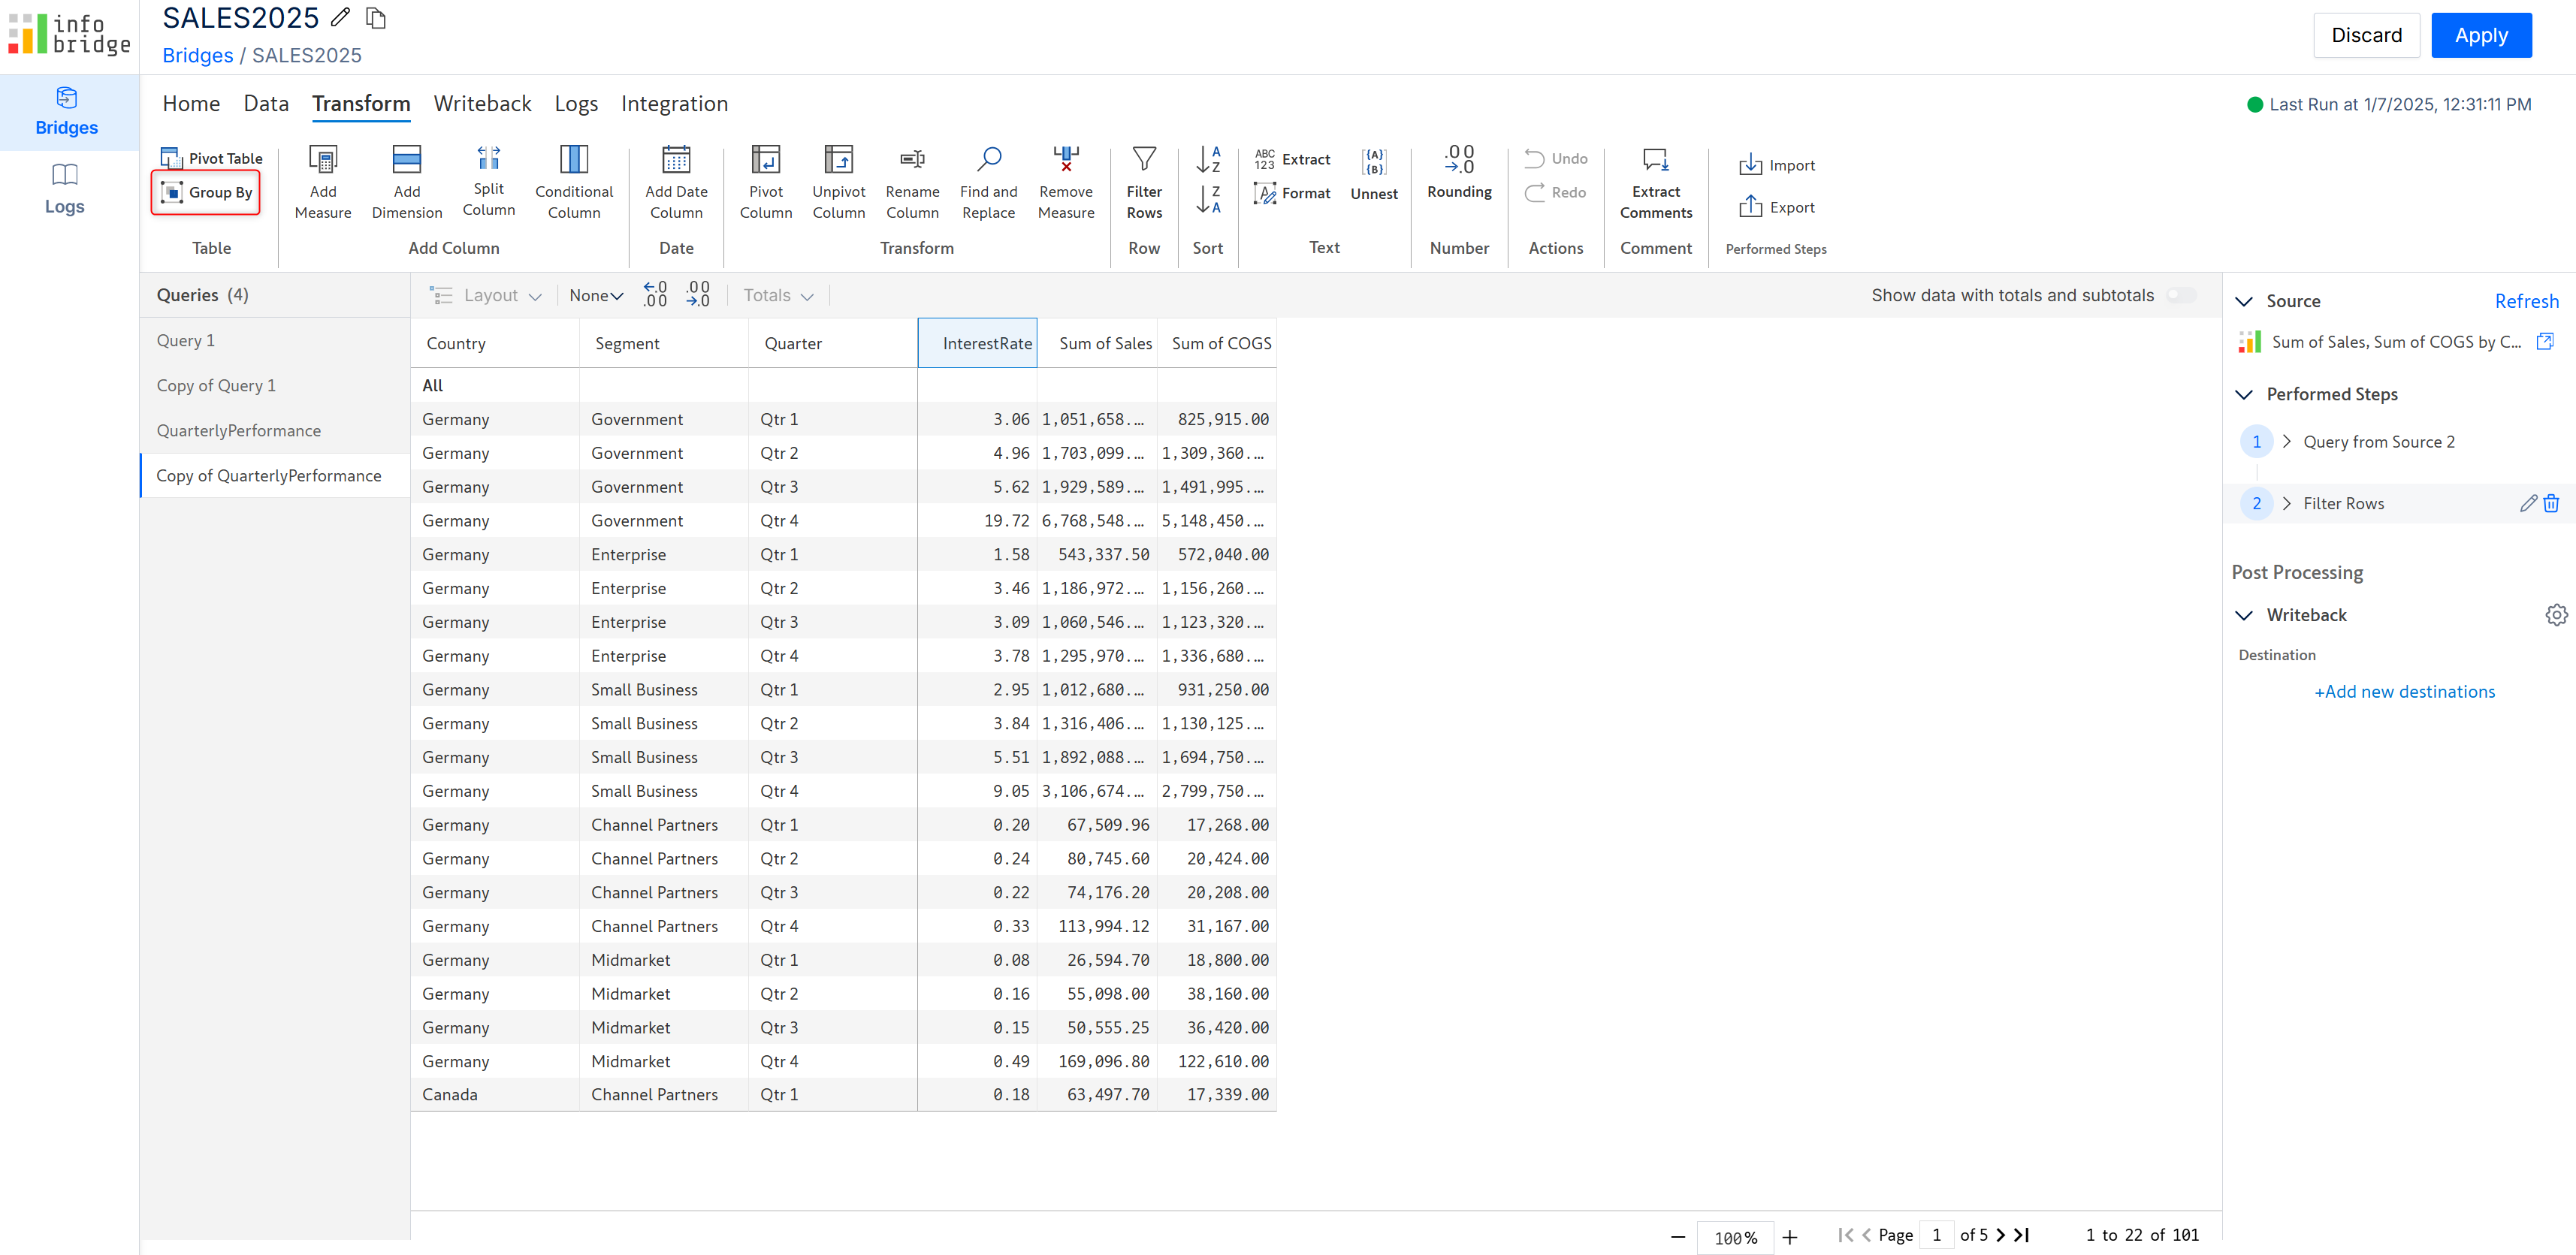Open the Totals dropdown

coord(778,295)
